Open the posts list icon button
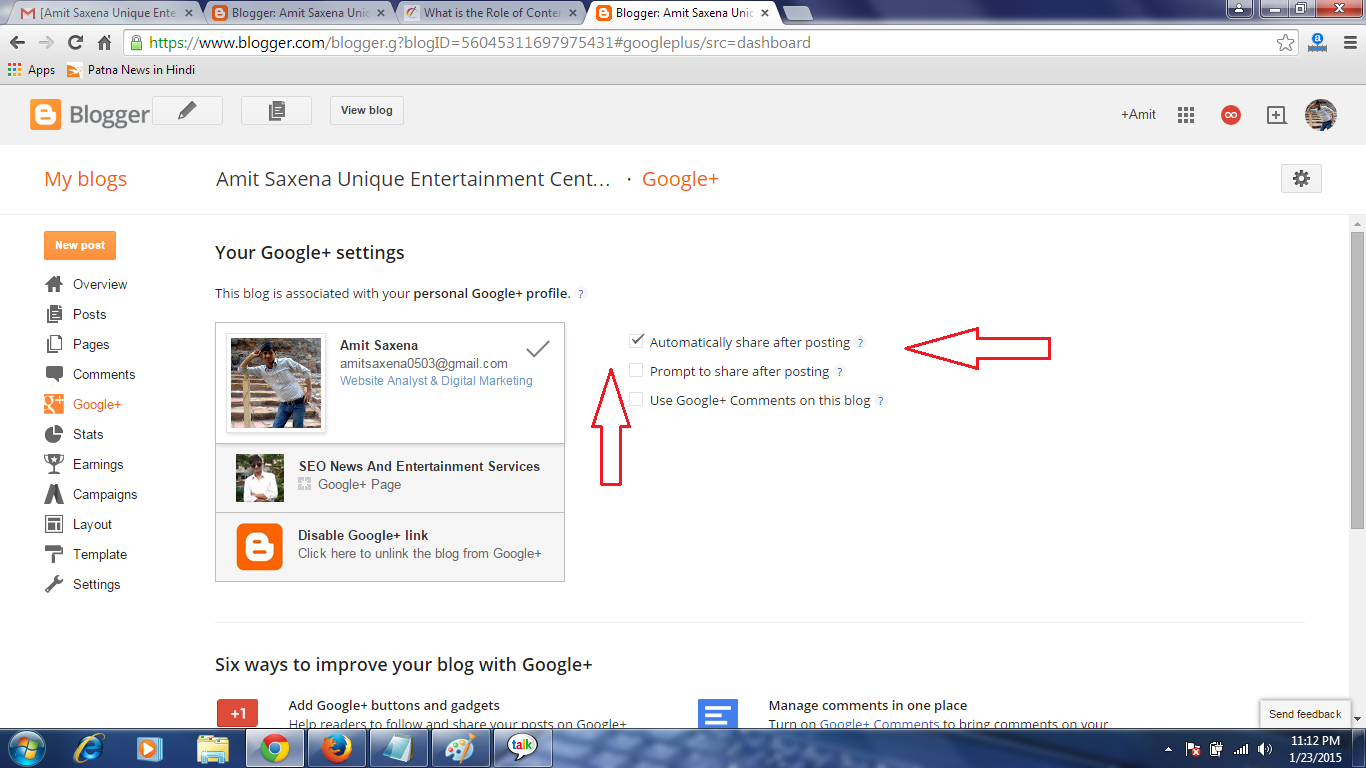The height and width of the screenshot is (768, 1366). pos(276,111)
